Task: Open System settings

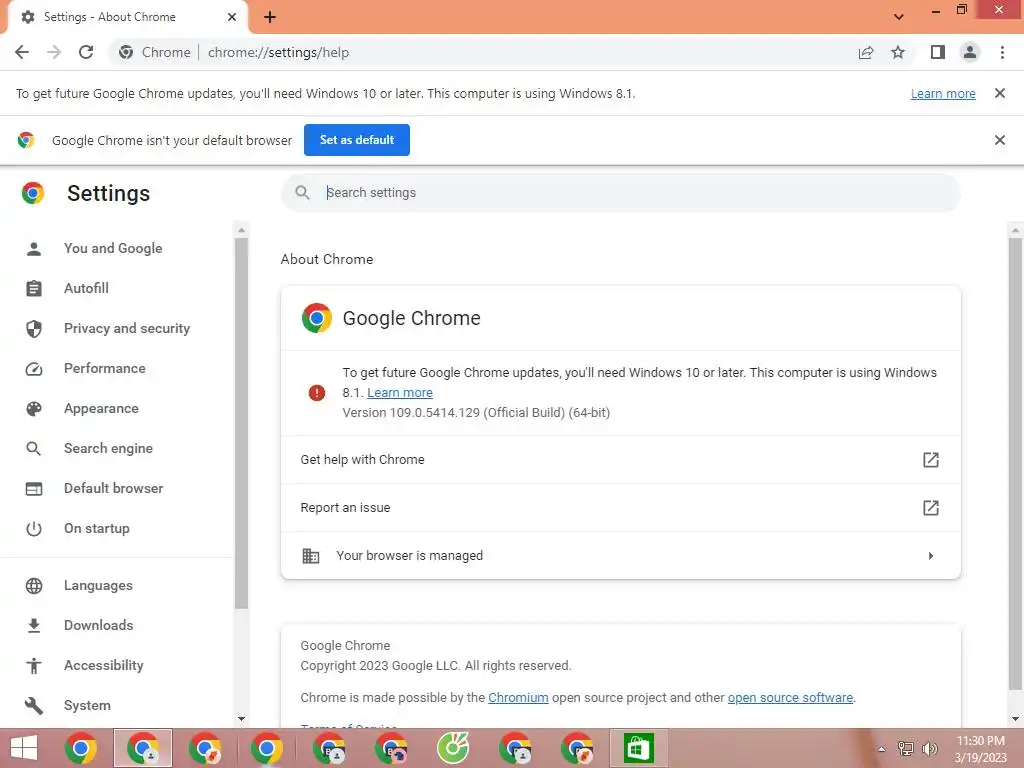Action: click(87, 705)
